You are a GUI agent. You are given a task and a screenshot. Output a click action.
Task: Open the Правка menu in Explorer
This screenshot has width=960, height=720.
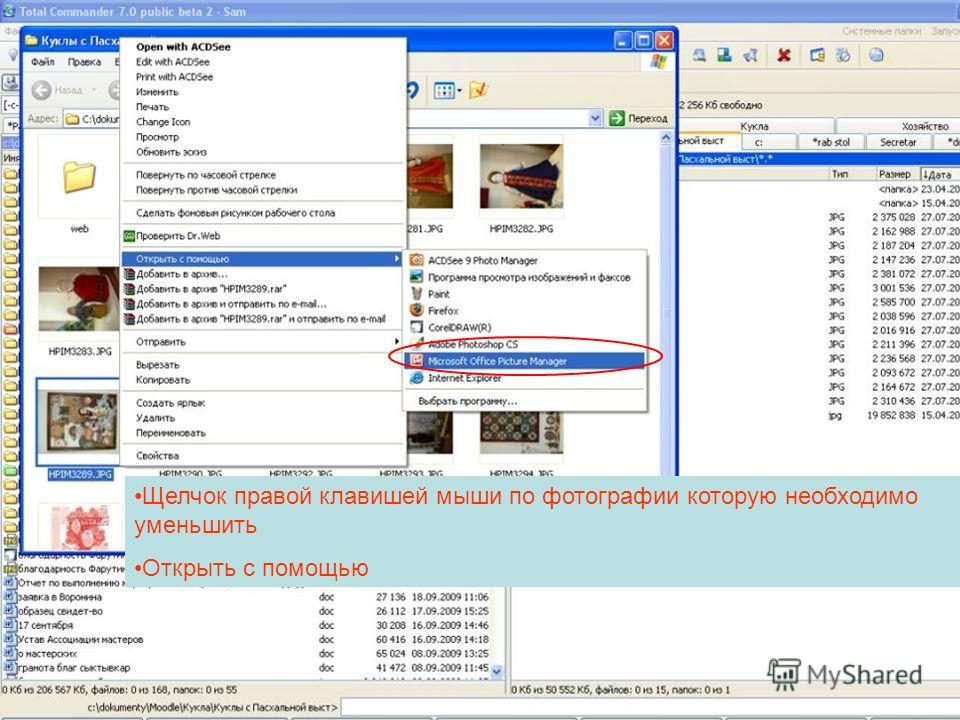tap(84, 62)
